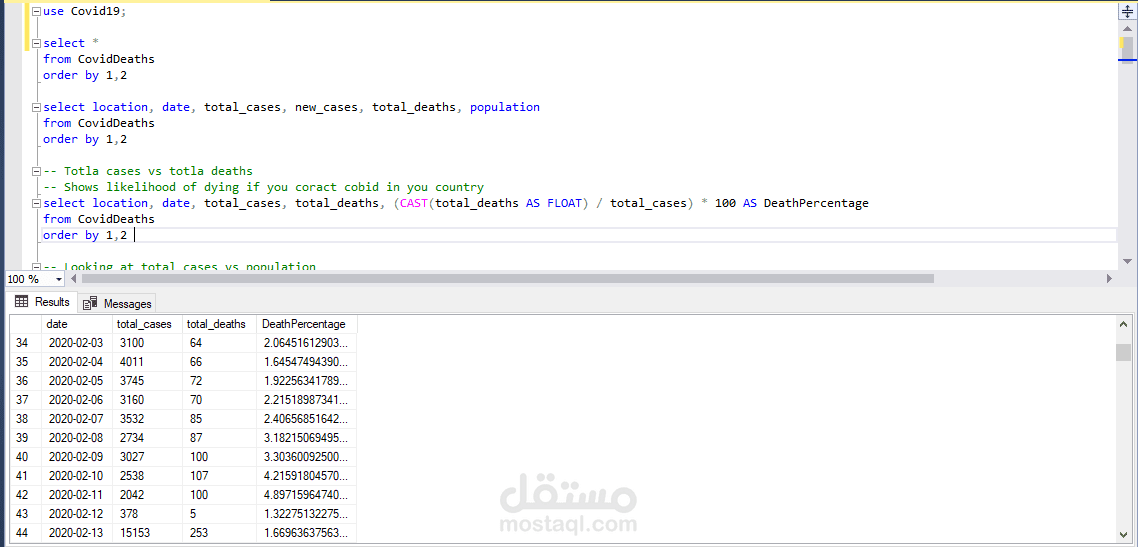Collapse the 'select location, date, total_cases, new_cases' block
This screenshot has height=547, width=1138.
point(36,107)
